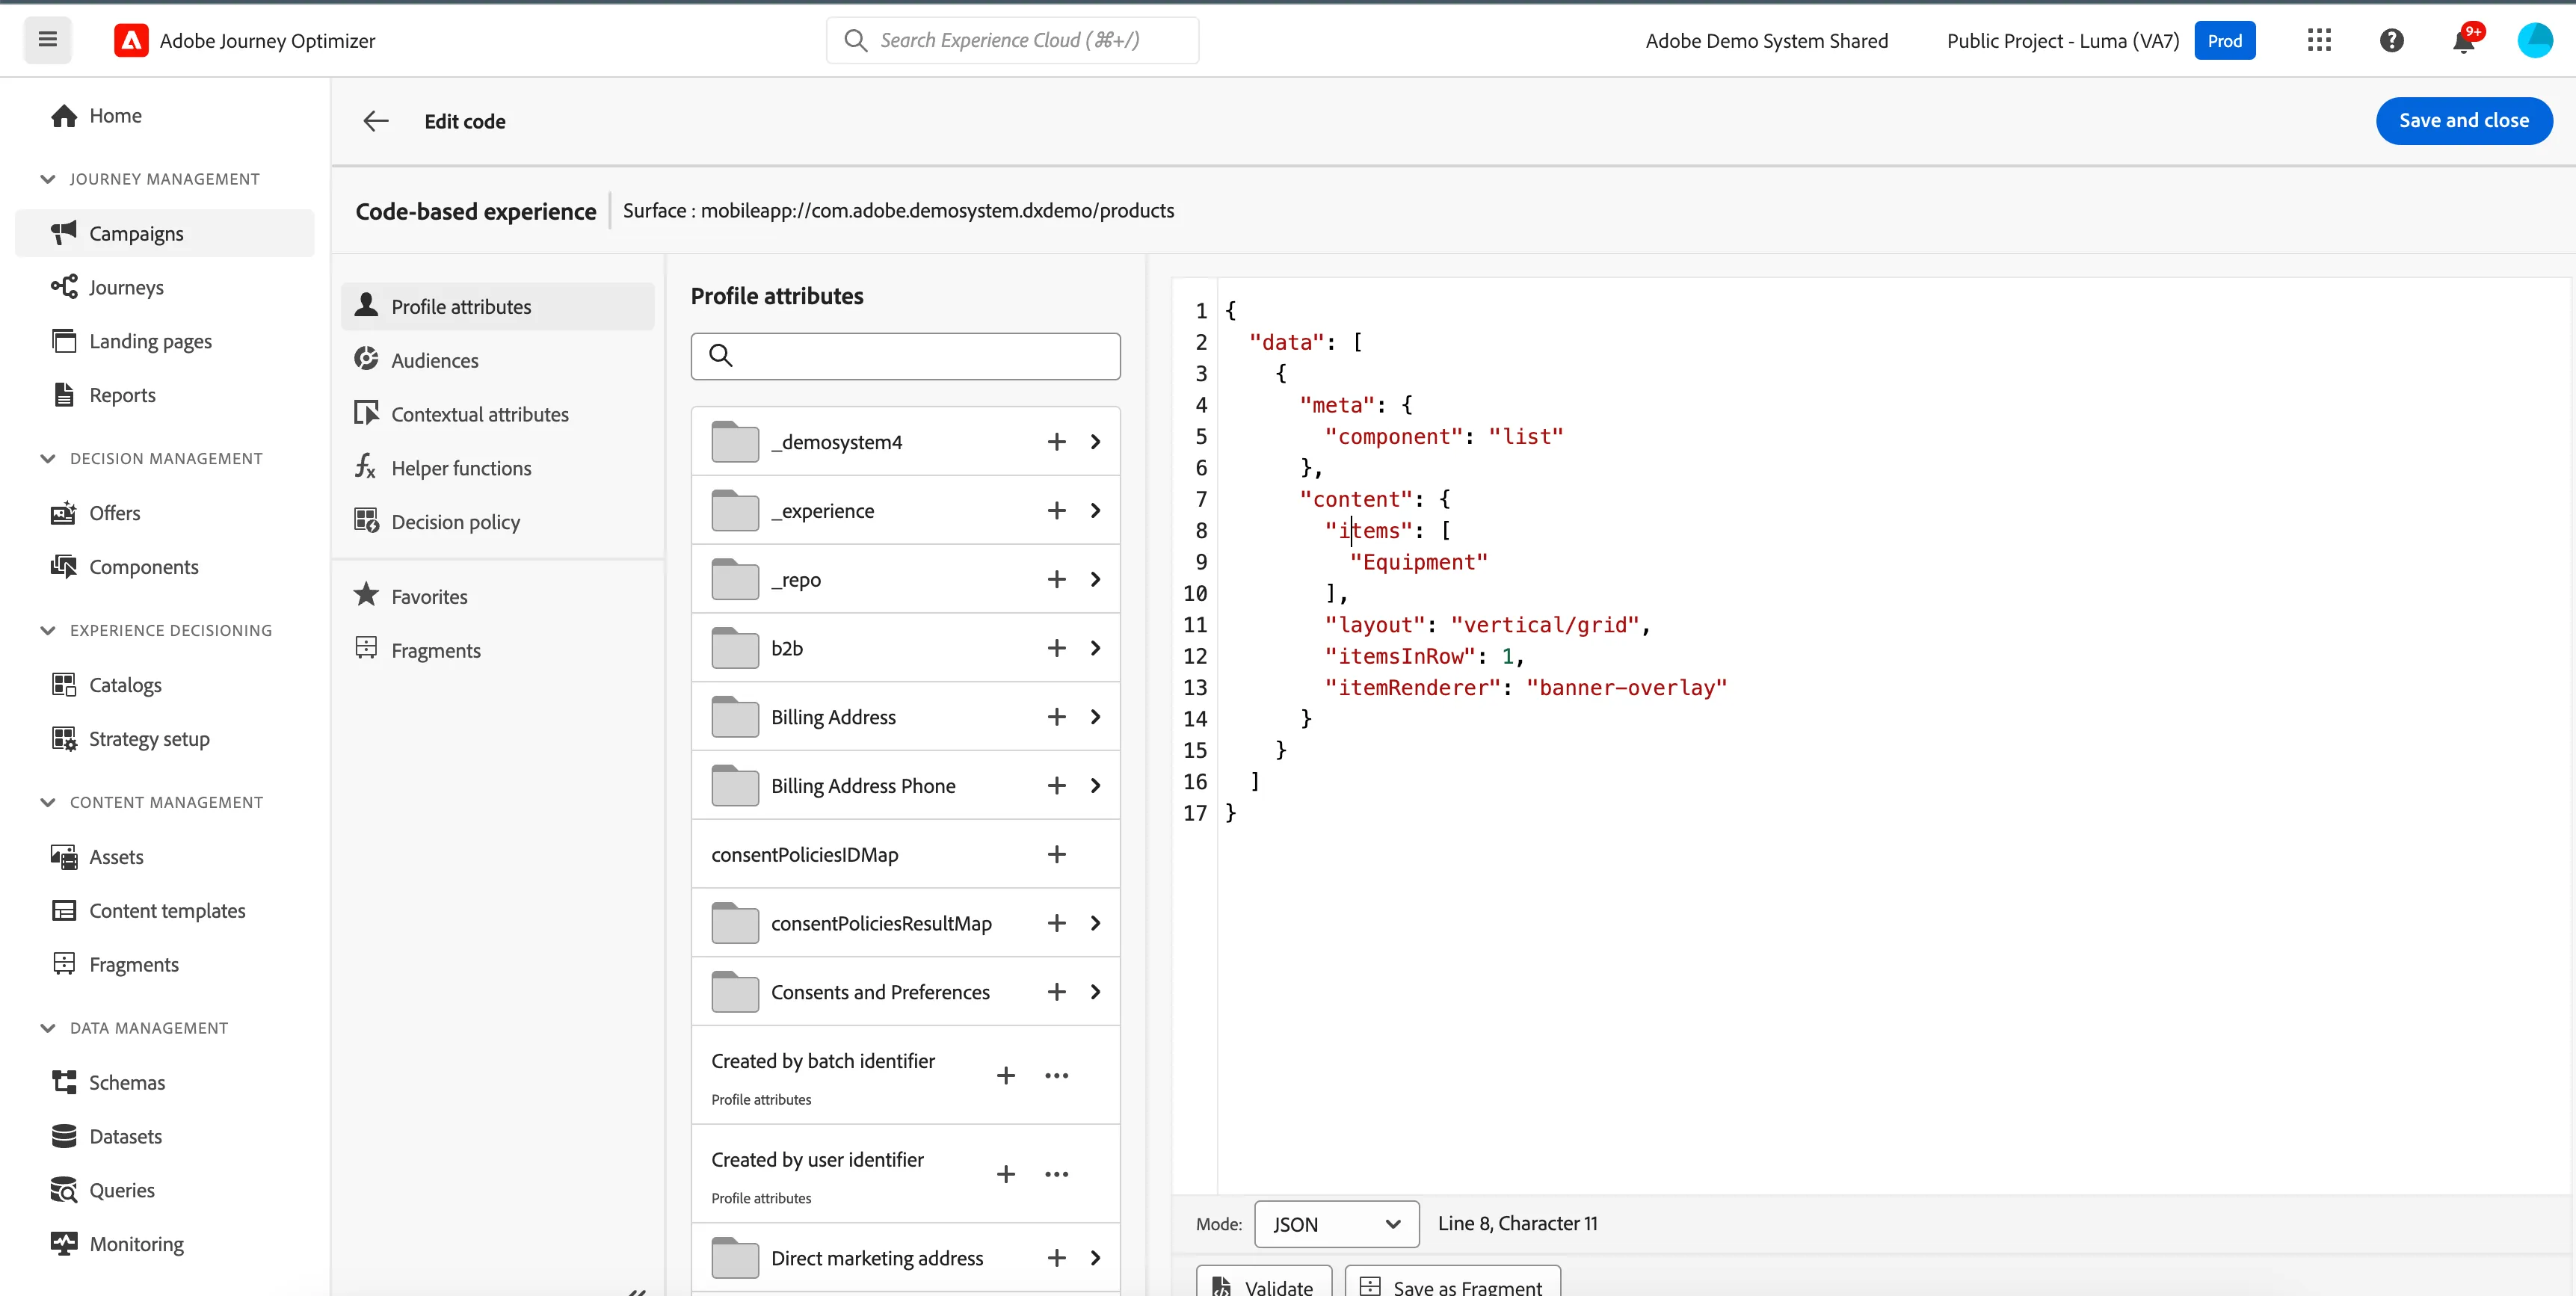Expand the Billing Address Phone folder chevron

tap(1095, 786)
